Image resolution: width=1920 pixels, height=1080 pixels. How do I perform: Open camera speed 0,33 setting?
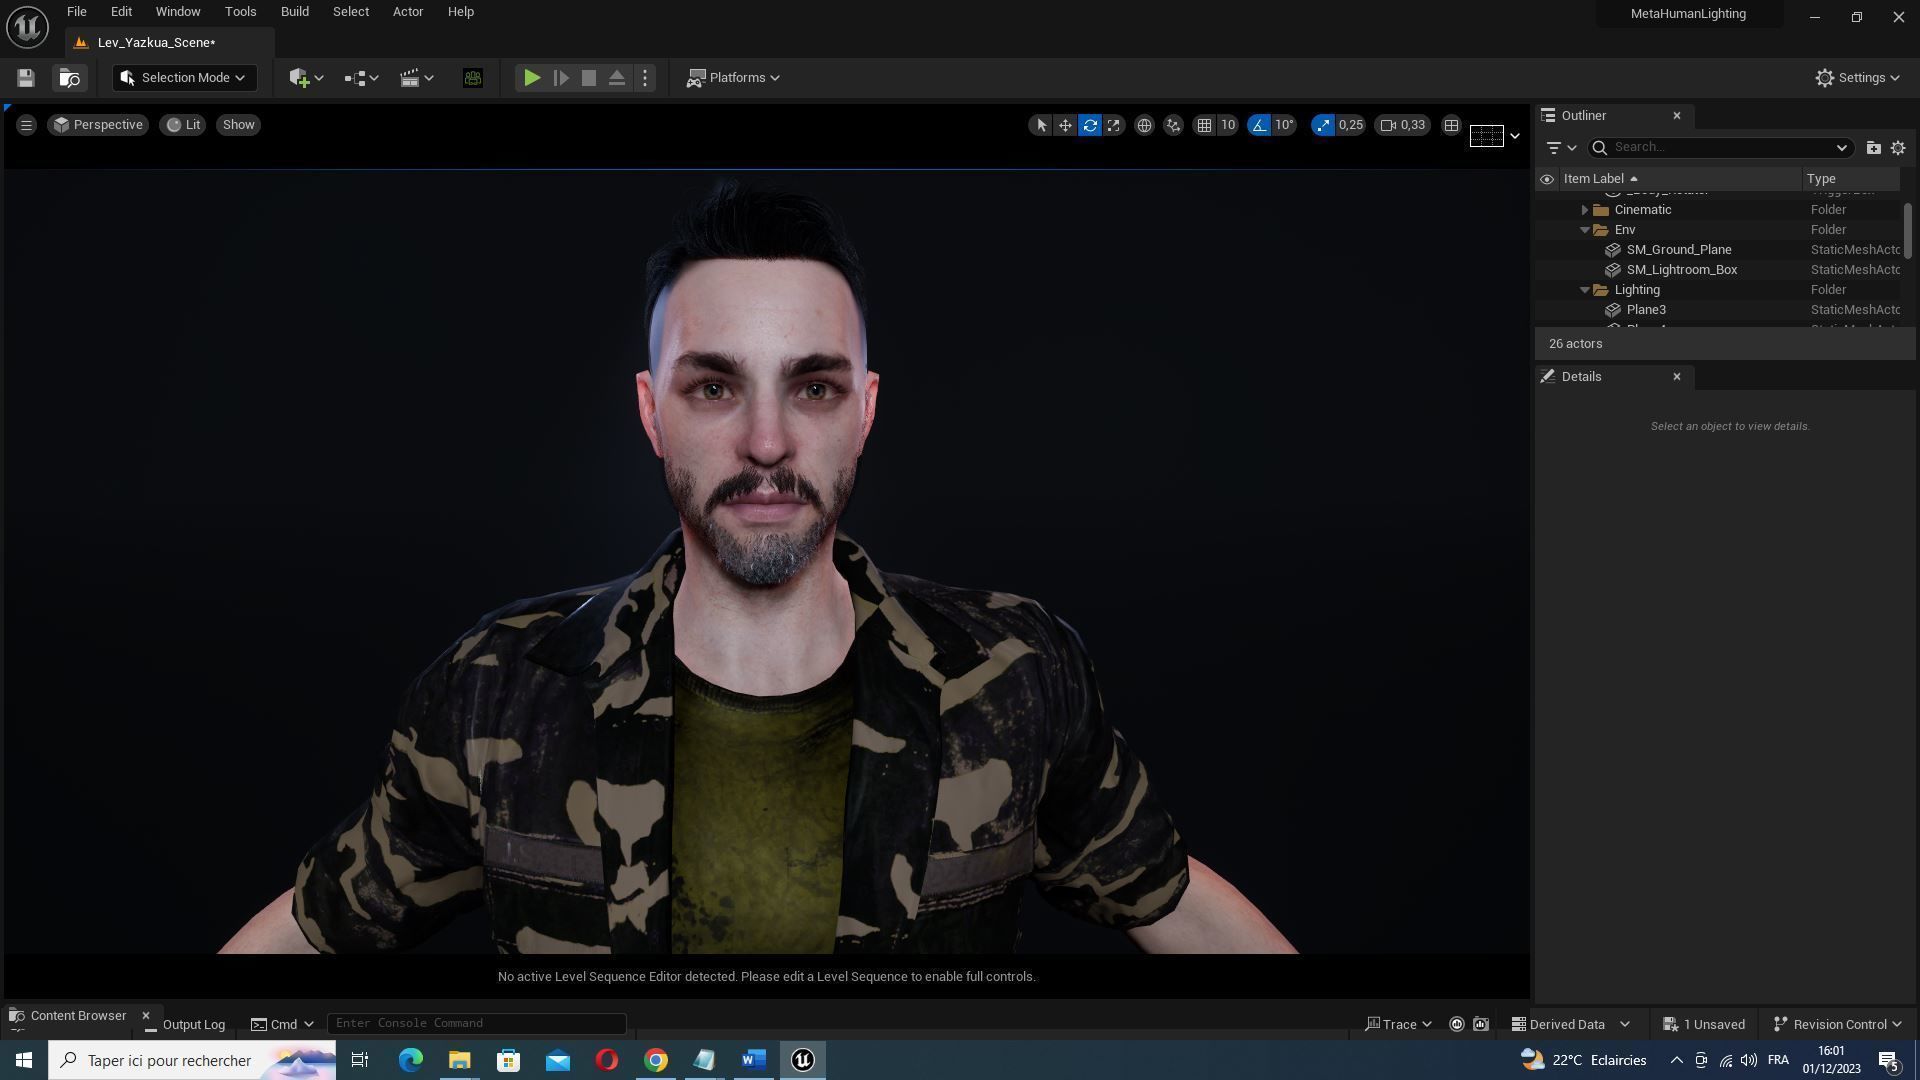[1402, 125]
